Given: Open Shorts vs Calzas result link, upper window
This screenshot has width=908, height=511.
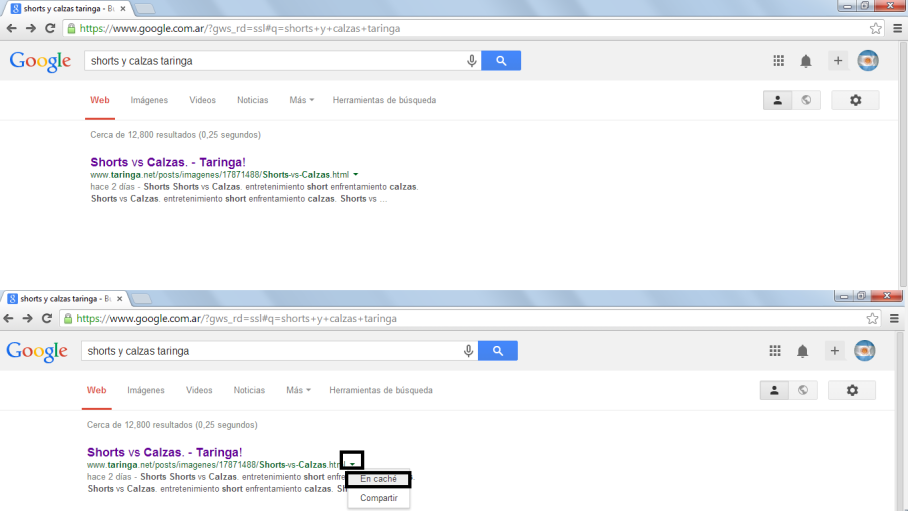Looking at the screenshot, I should [168, 162].
